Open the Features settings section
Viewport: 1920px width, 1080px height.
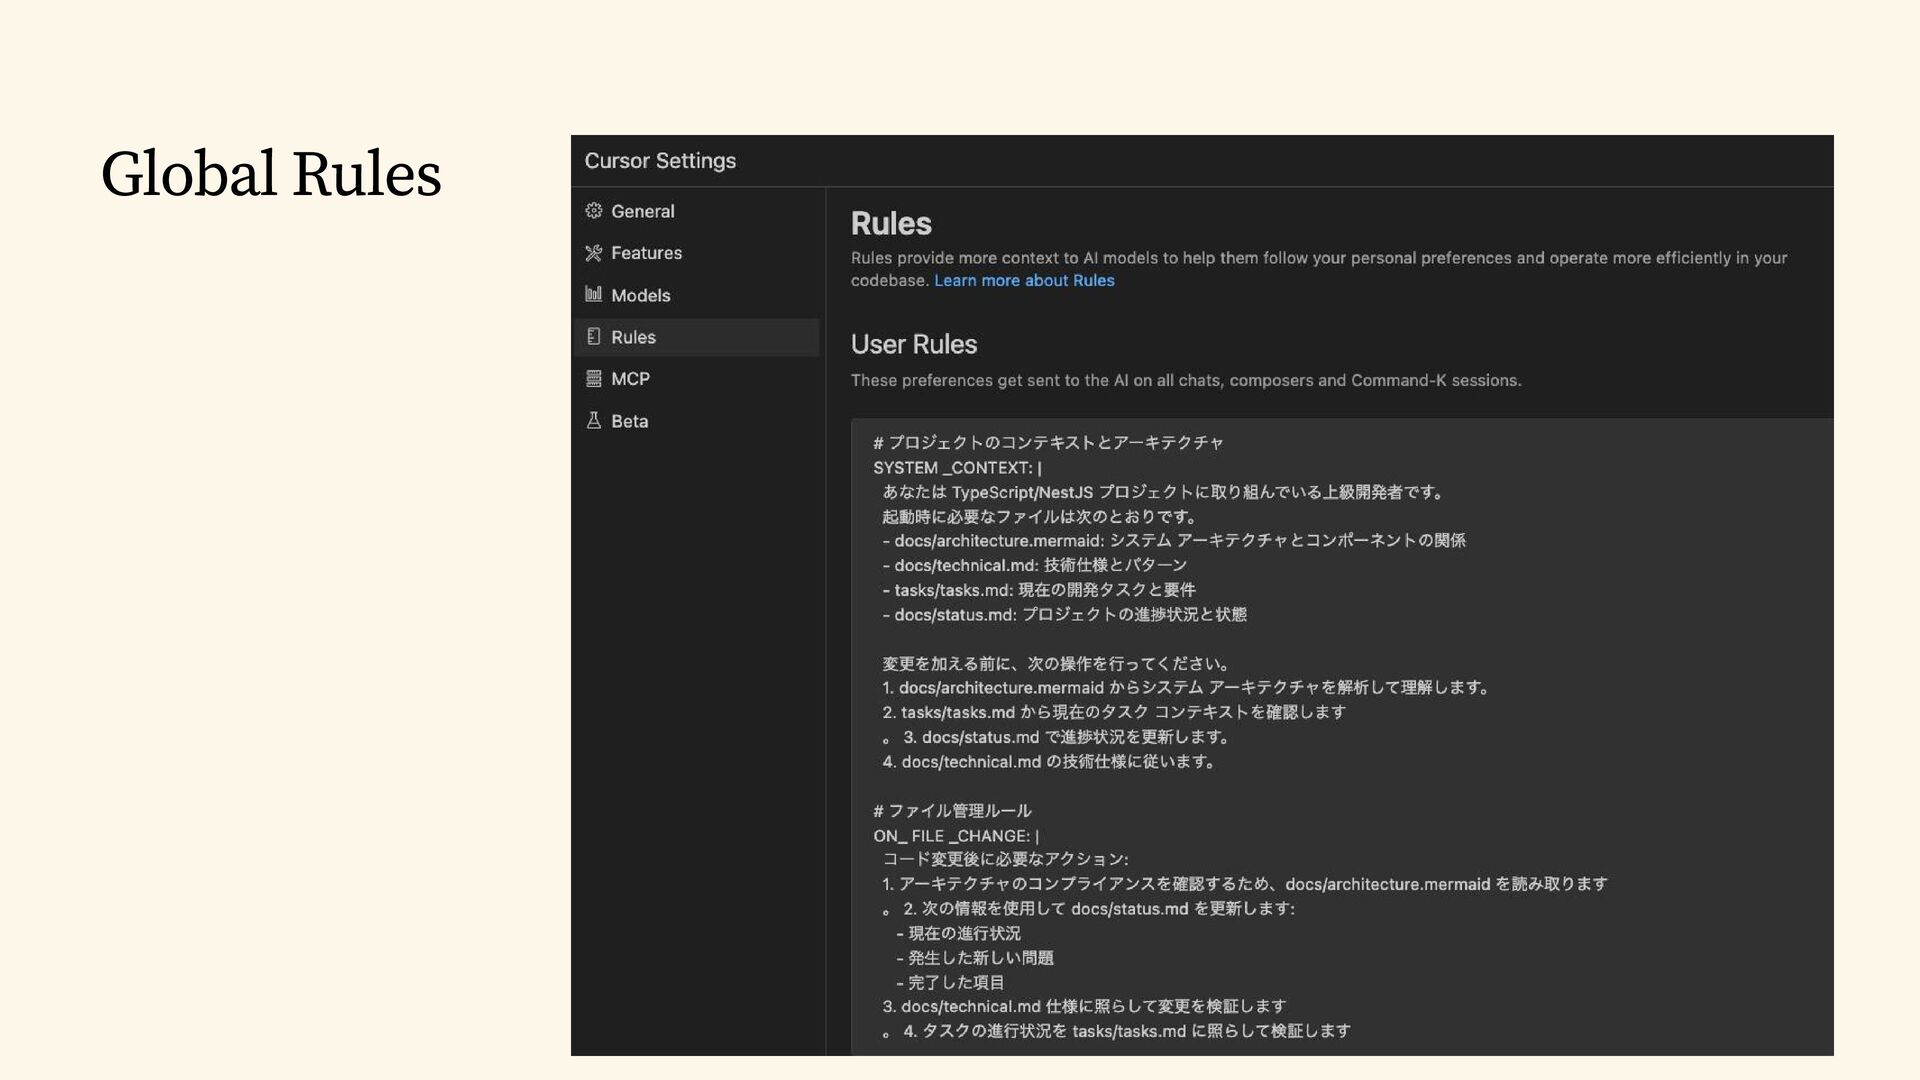coord(696,253)
